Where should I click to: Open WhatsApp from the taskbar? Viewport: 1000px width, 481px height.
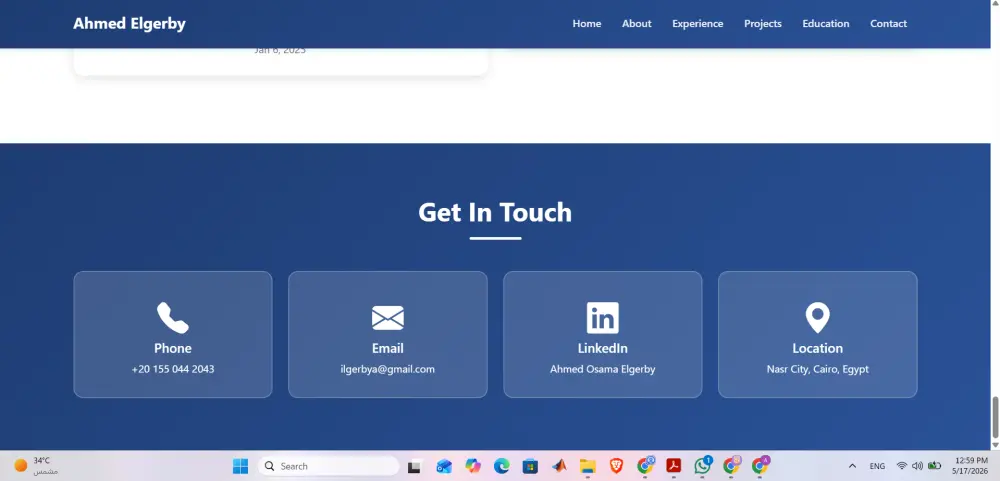click(703, 466)
